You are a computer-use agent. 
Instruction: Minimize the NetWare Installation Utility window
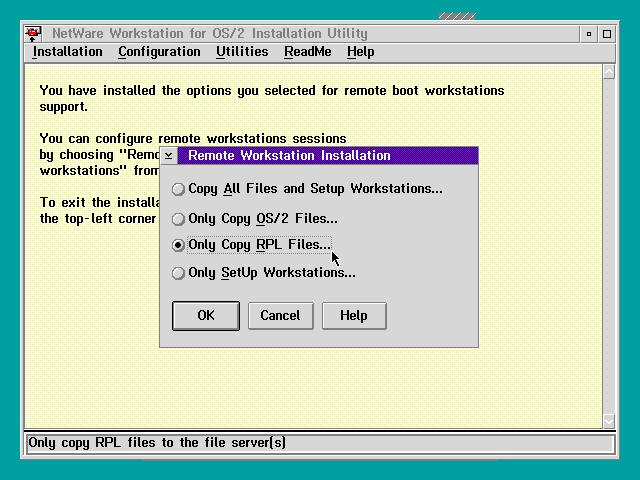pos(589,34)
